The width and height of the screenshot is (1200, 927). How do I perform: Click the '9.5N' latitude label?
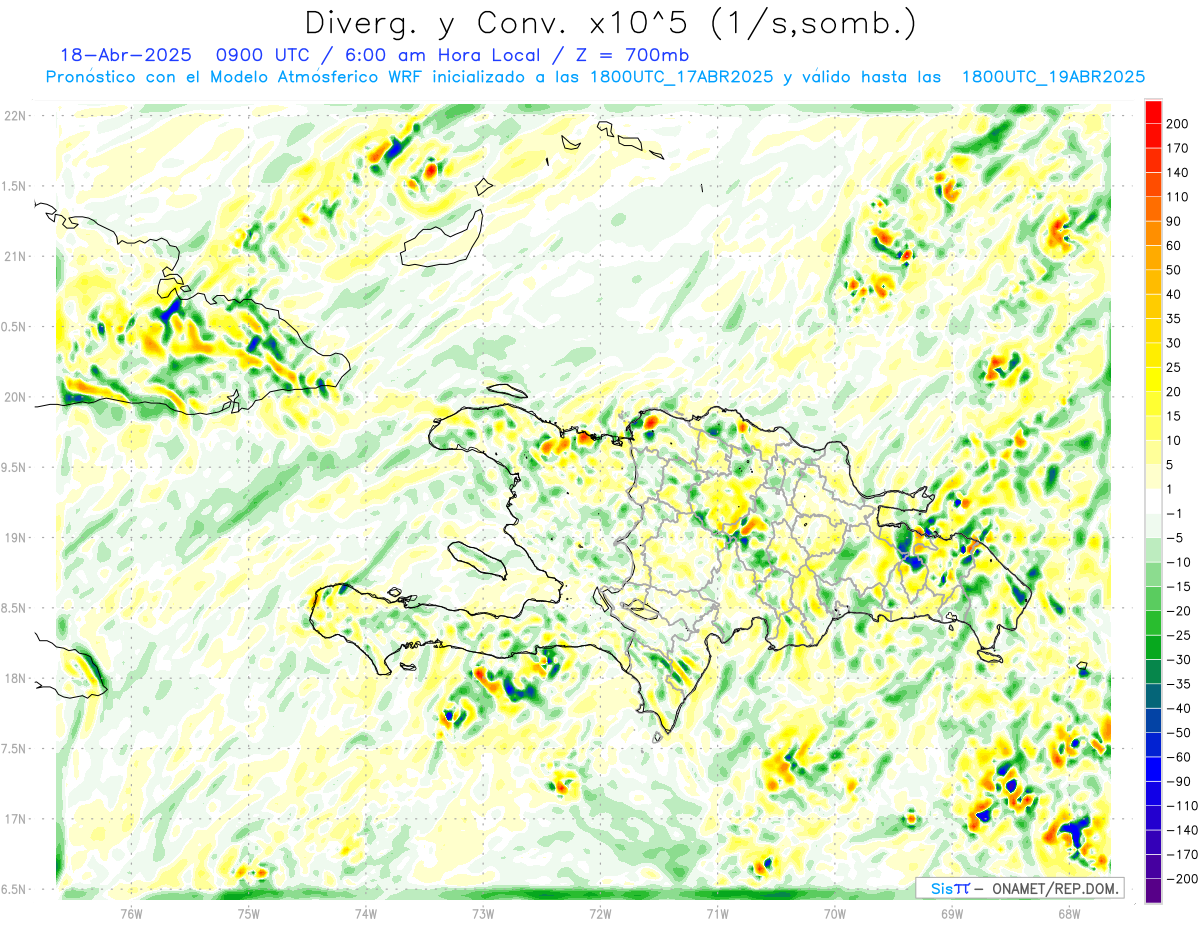16,467
